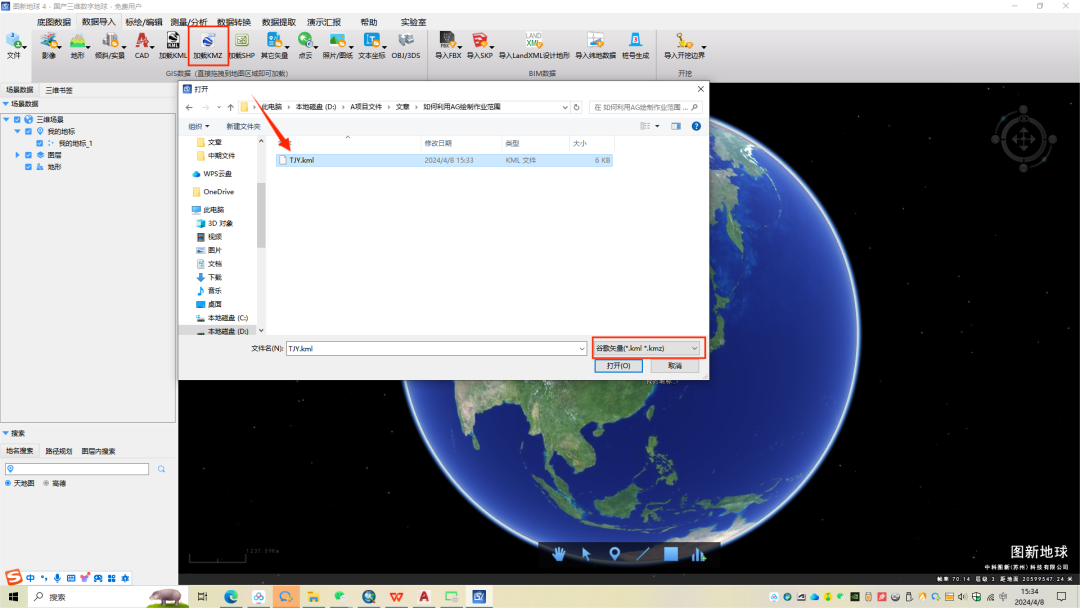Image resolution: width=1080 pixels, height=608 pixels.
Task: Click the 桩号生成 icon
Action: tap(635, 45)
